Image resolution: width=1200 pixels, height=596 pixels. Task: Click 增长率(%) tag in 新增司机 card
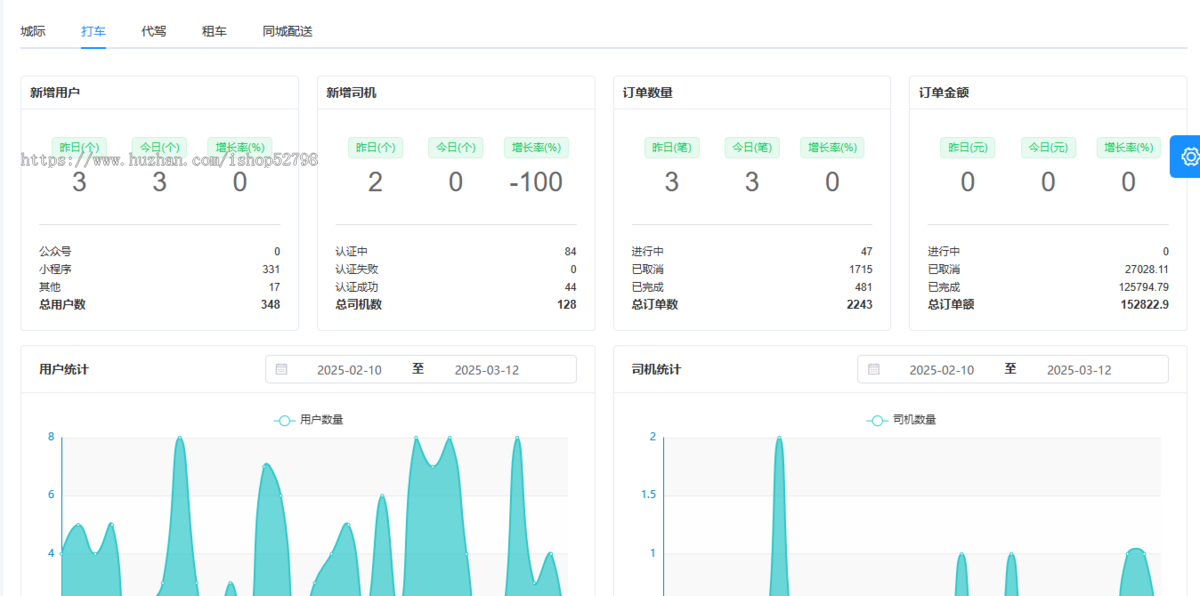tap(536, 148)
